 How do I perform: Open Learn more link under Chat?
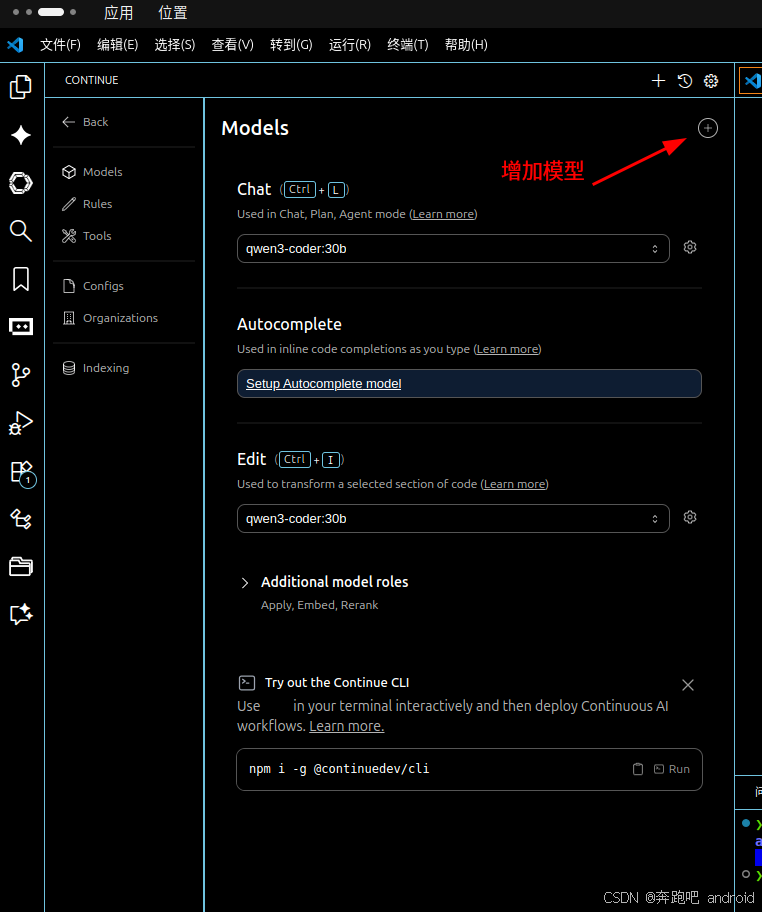click(443, 214)
